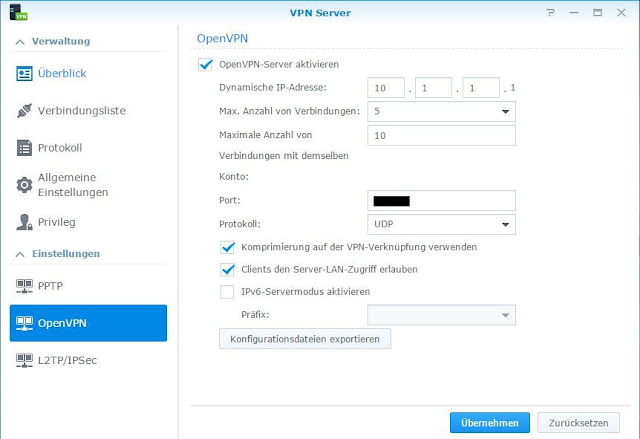The image size is (640, 439).
Task: Open the Präfix dropdown
Action: (441, 315)
